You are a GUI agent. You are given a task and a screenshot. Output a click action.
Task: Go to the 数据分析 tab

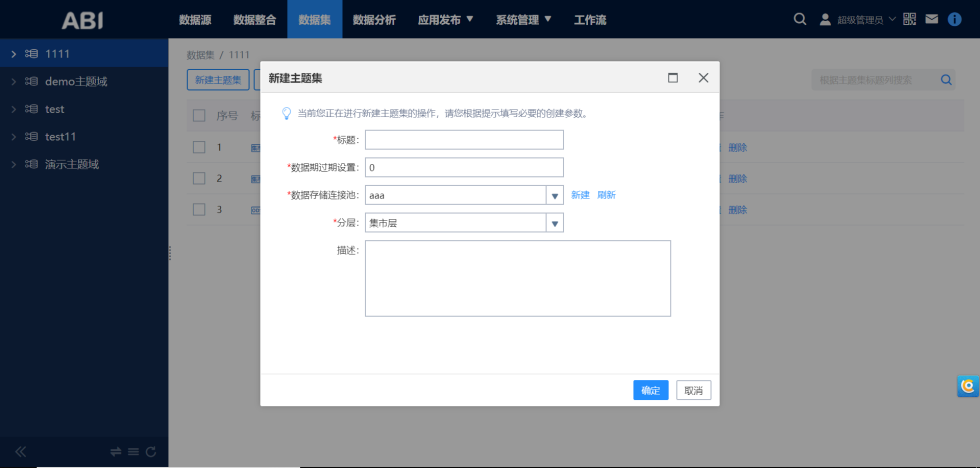click(x=374, y=19)
